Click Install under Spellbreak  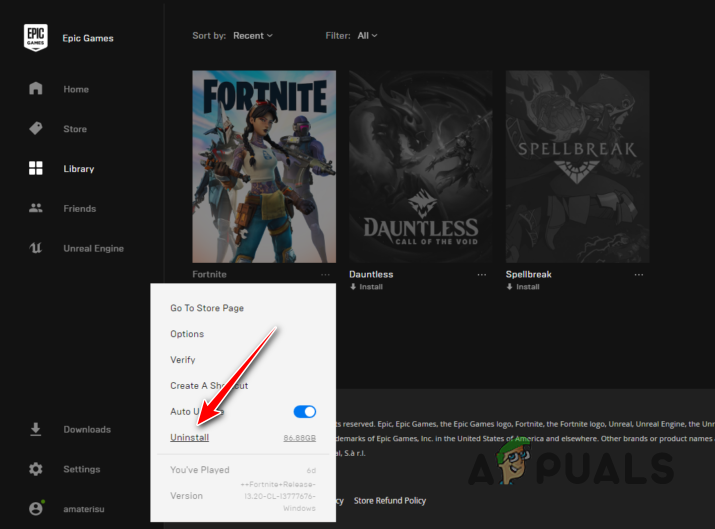(x=528, y=287)
